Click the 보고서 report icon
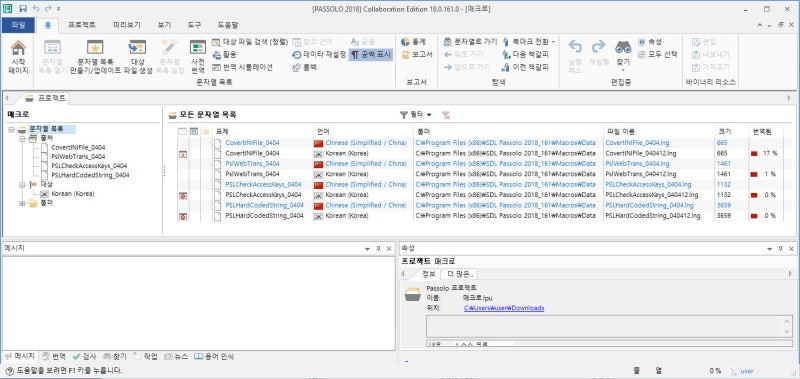This screenshot has height=379, width=800. [x=416, y=55]
